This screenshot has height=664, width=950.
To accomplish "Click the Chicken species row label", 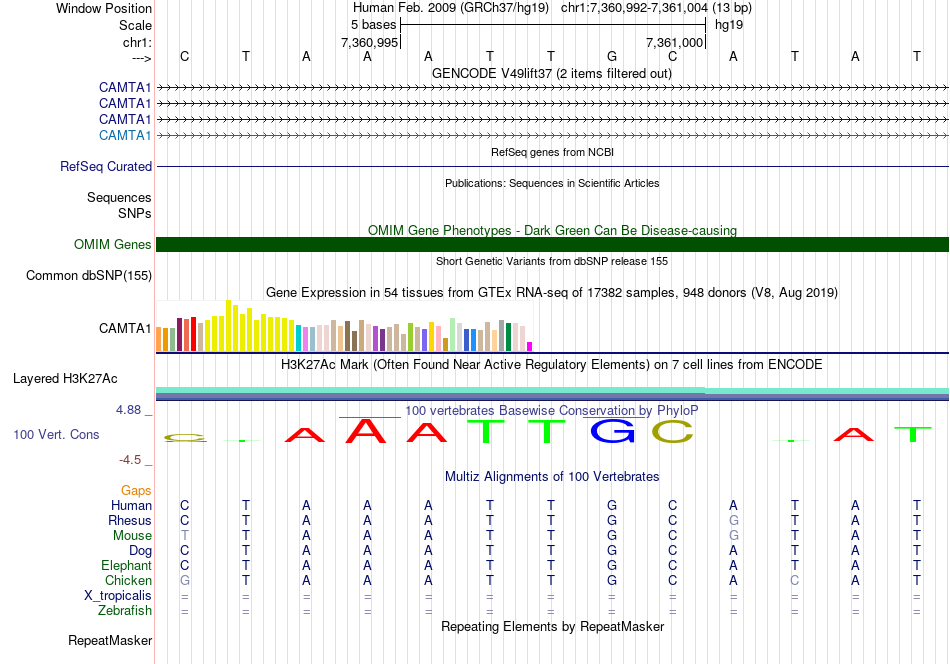I will point(128,580).
